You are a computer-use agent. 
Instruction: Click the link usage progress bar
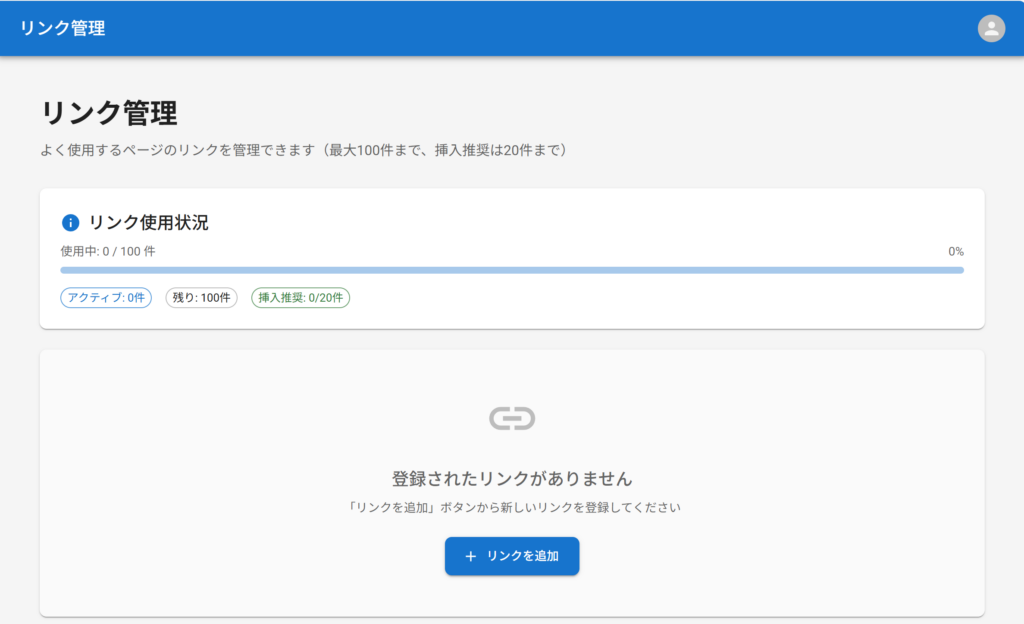(x=512, y=270)
